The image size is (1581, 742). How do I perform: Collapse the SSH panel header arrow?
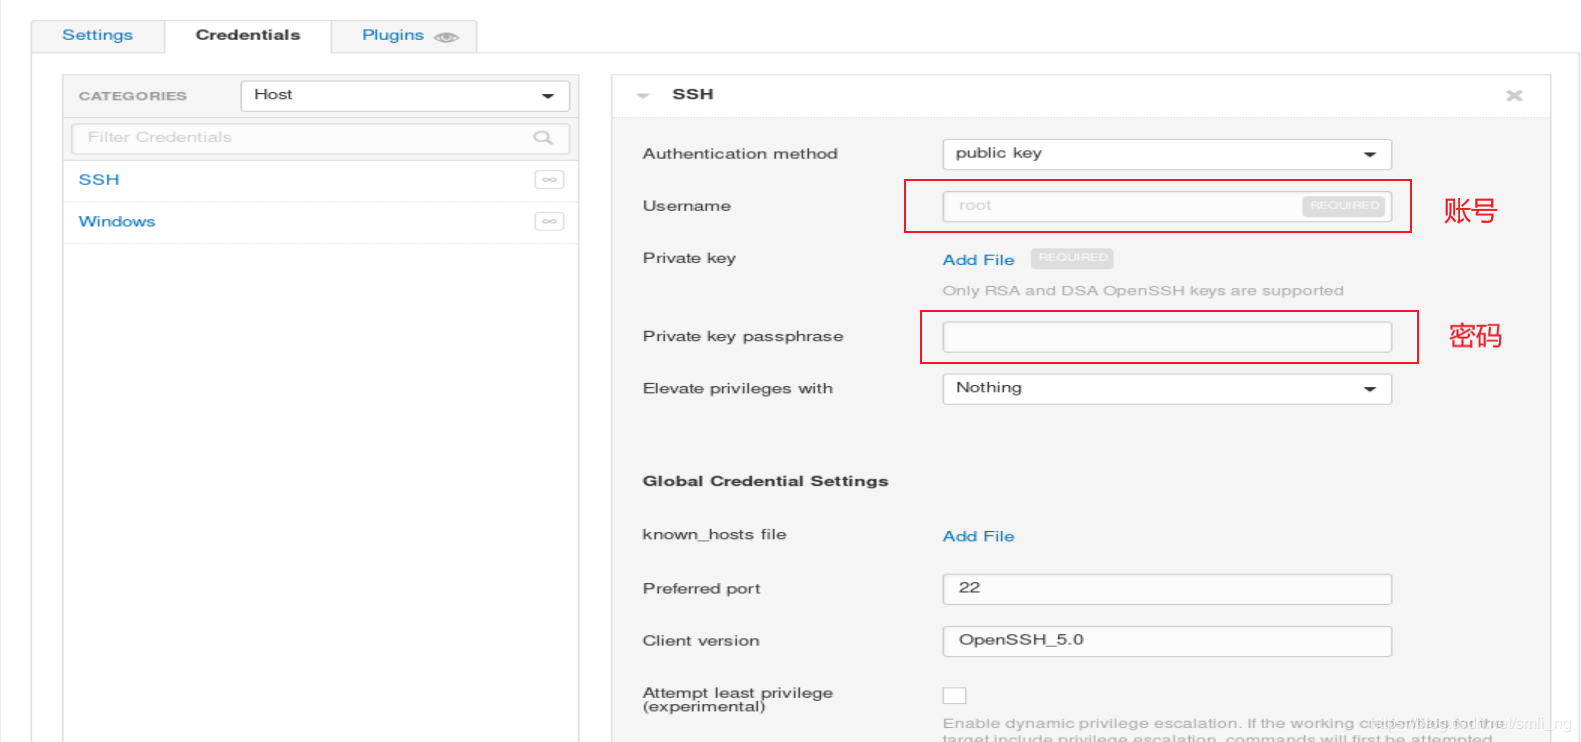(643, 96)
